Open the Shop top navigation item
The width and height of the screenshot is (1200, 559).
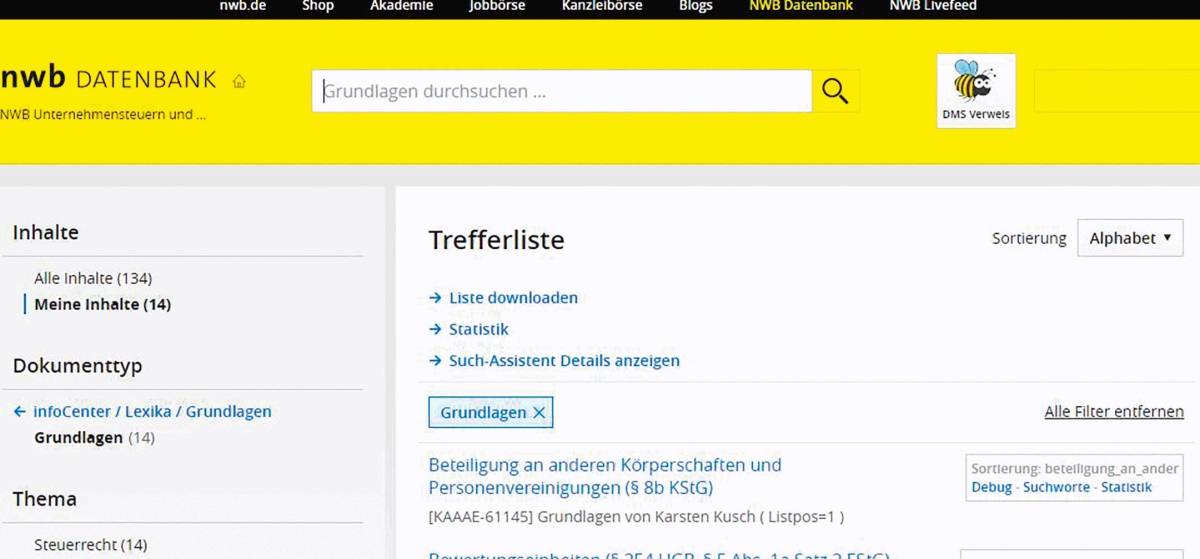[318, 6]
